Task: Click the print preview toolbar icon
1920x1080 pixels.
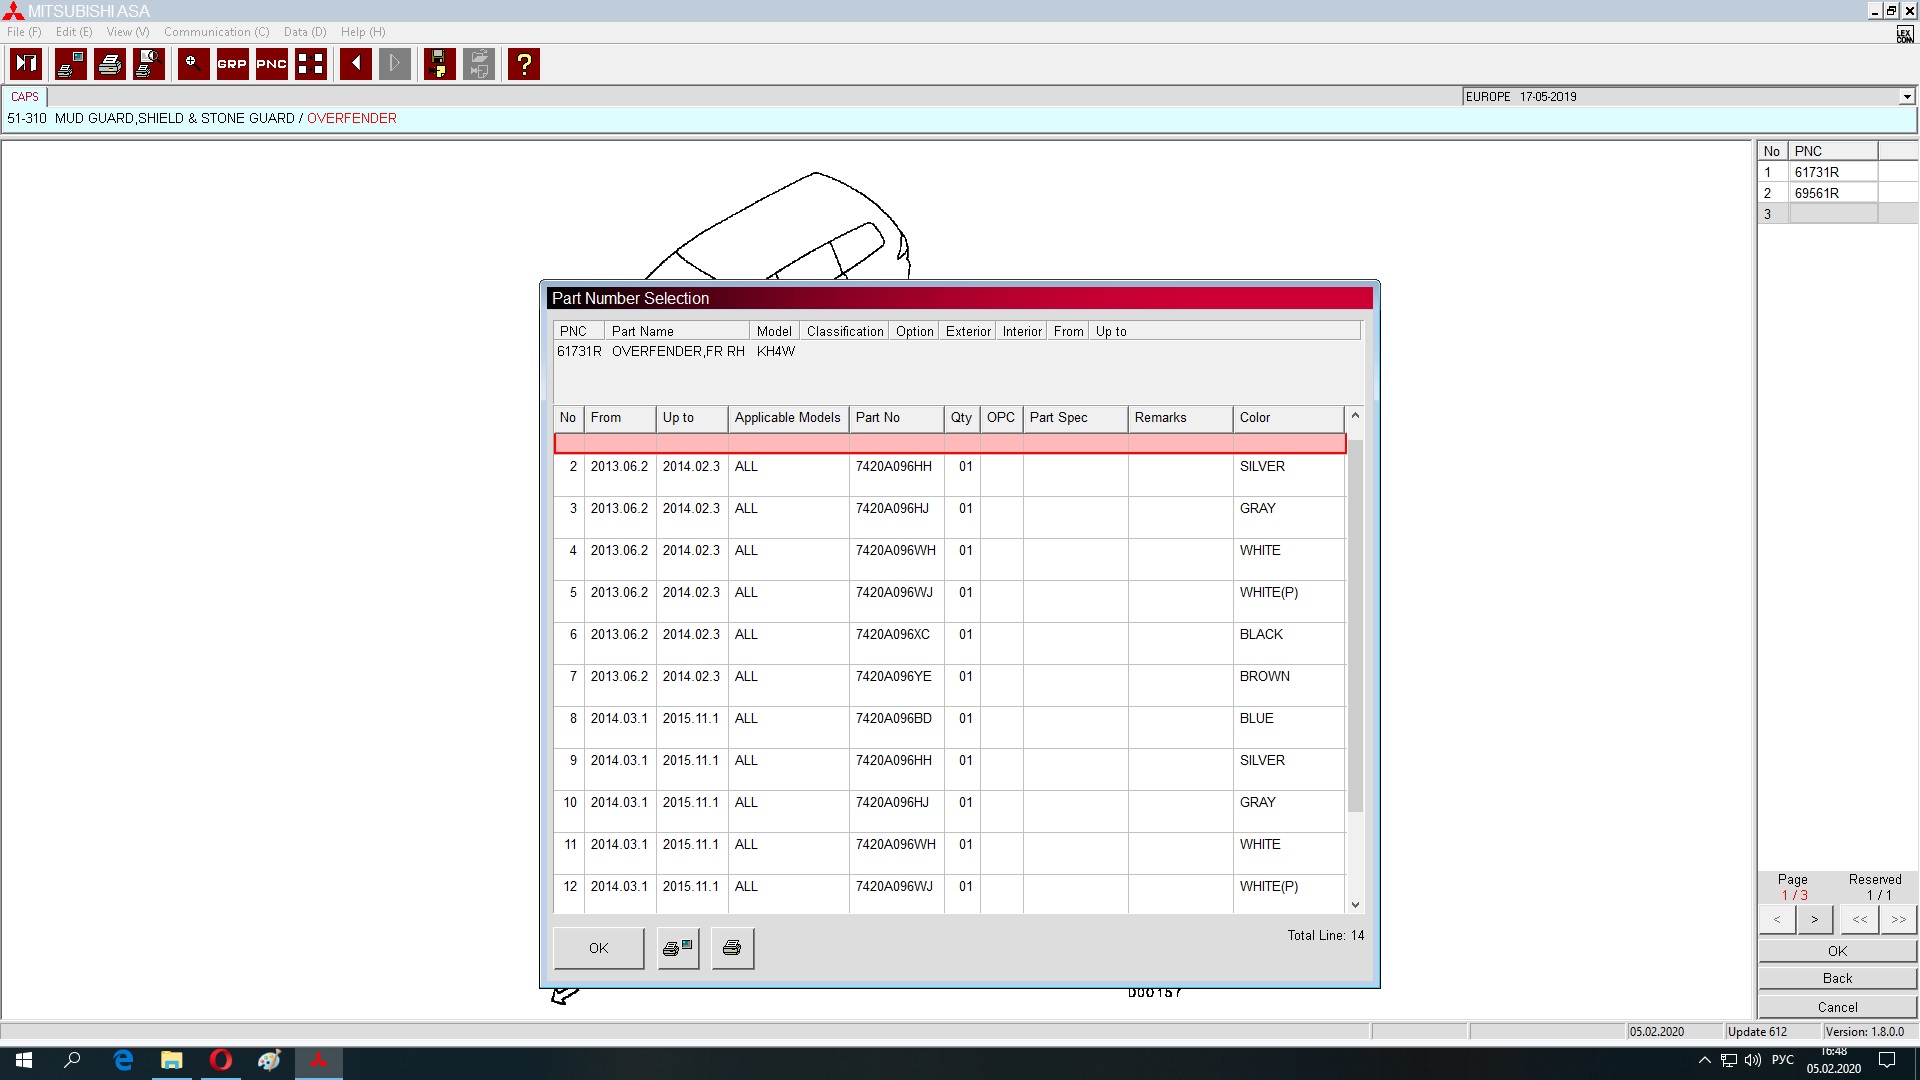Action: (x=149, y=64)
